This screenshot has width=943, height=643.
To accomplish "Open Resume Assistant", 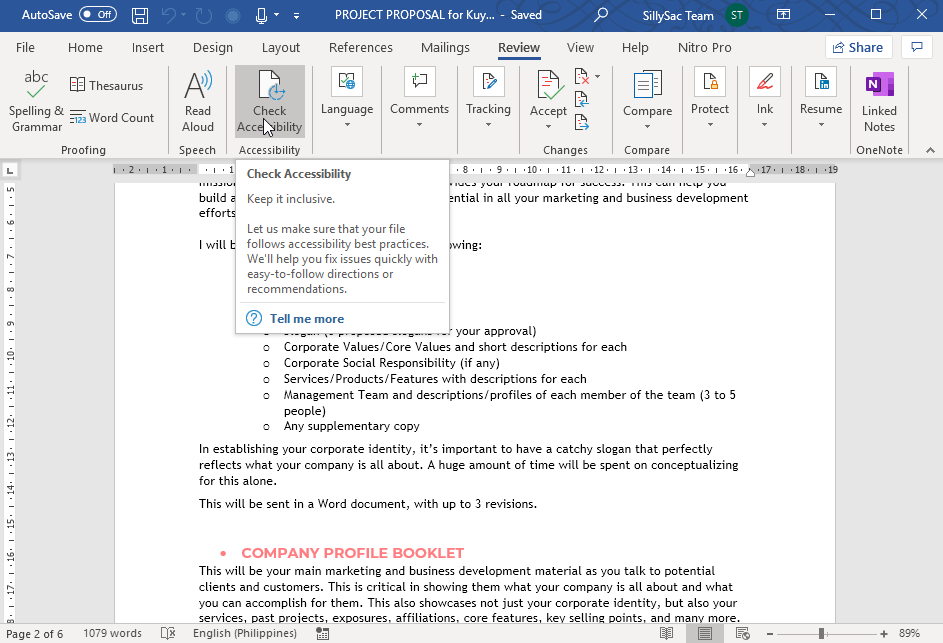I will pos(821,99).
